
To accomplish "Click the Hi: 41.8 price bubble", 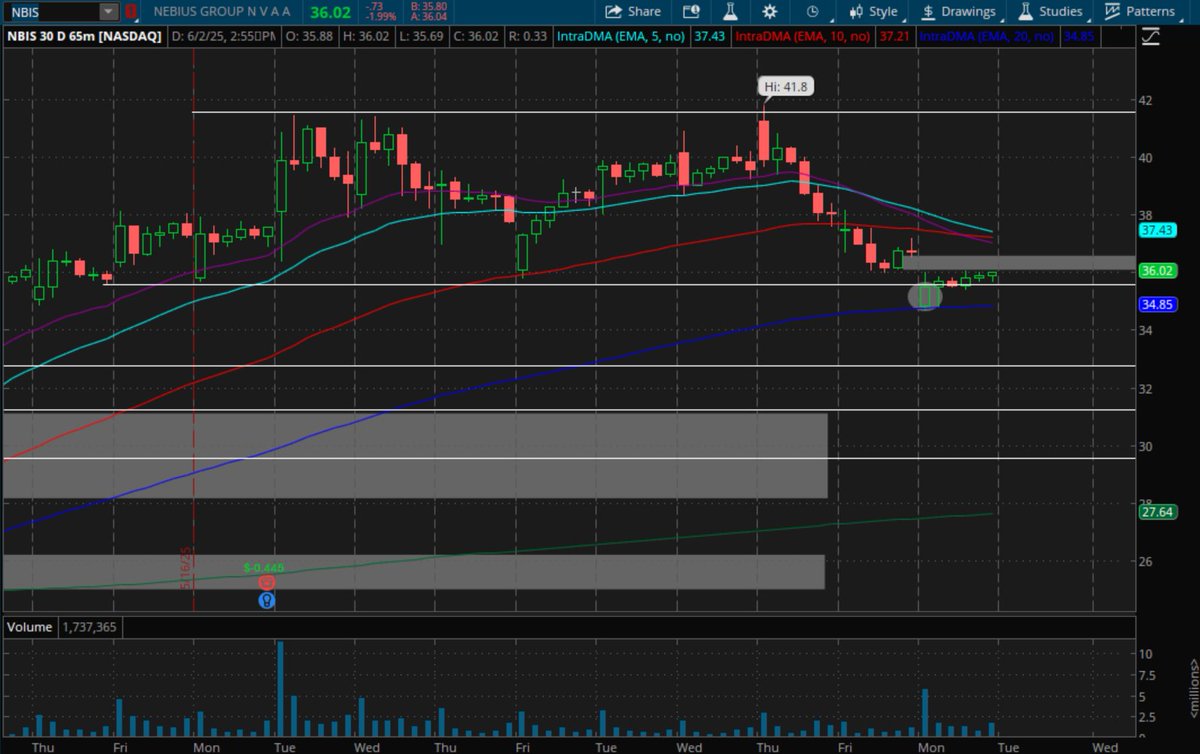I will pos(786,87).
